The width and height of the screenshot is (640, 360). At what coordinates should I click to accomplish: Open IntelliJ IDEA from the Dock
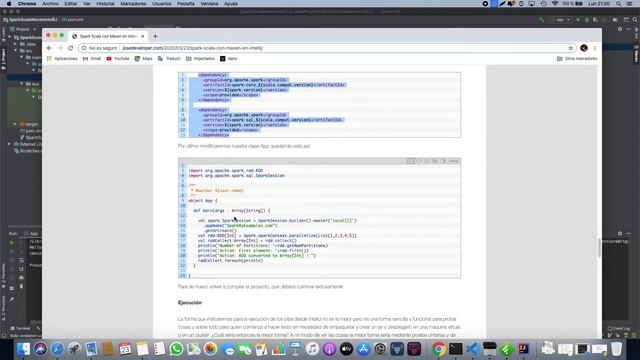click(x=524, y=349)
